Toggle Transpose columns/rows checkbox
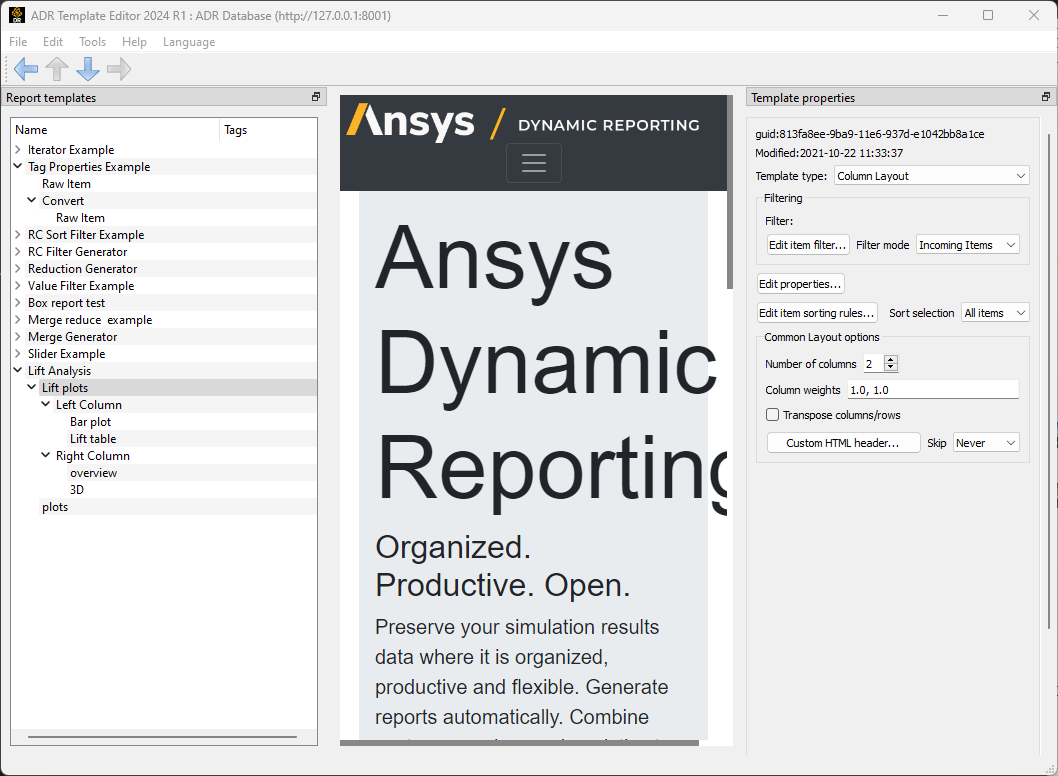The width and height of the screenshot is (1058, 776). (773, 414)
